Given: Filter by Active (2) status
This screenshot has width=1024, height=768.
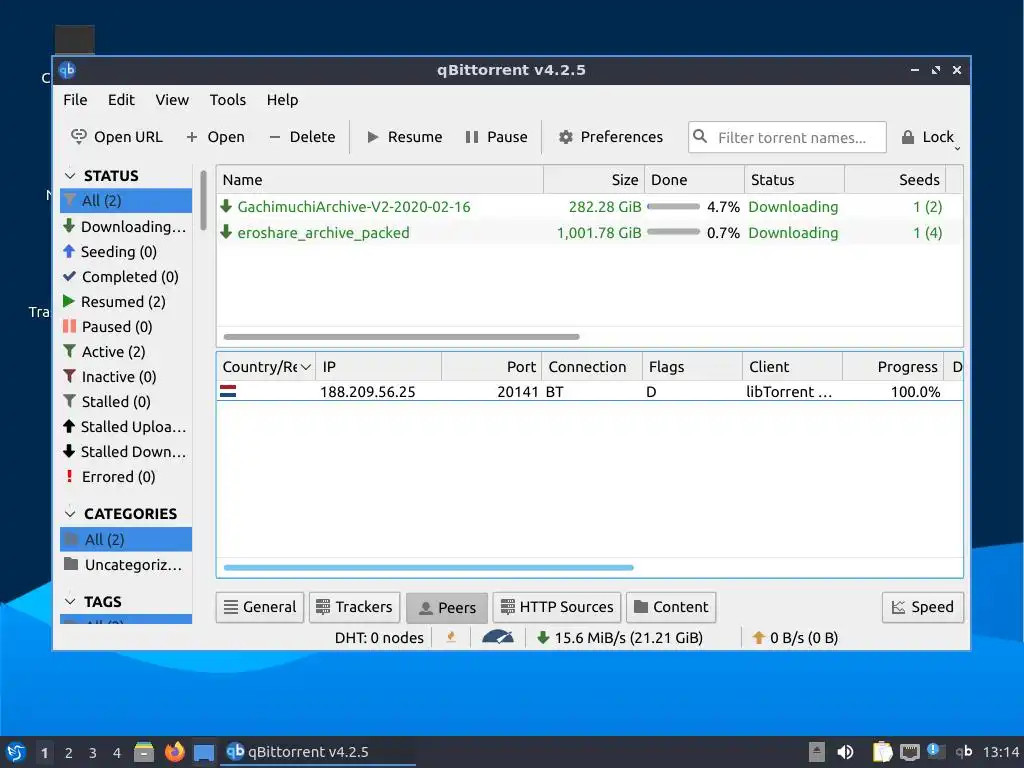Looking at the screenshot, I should (126, 351).
